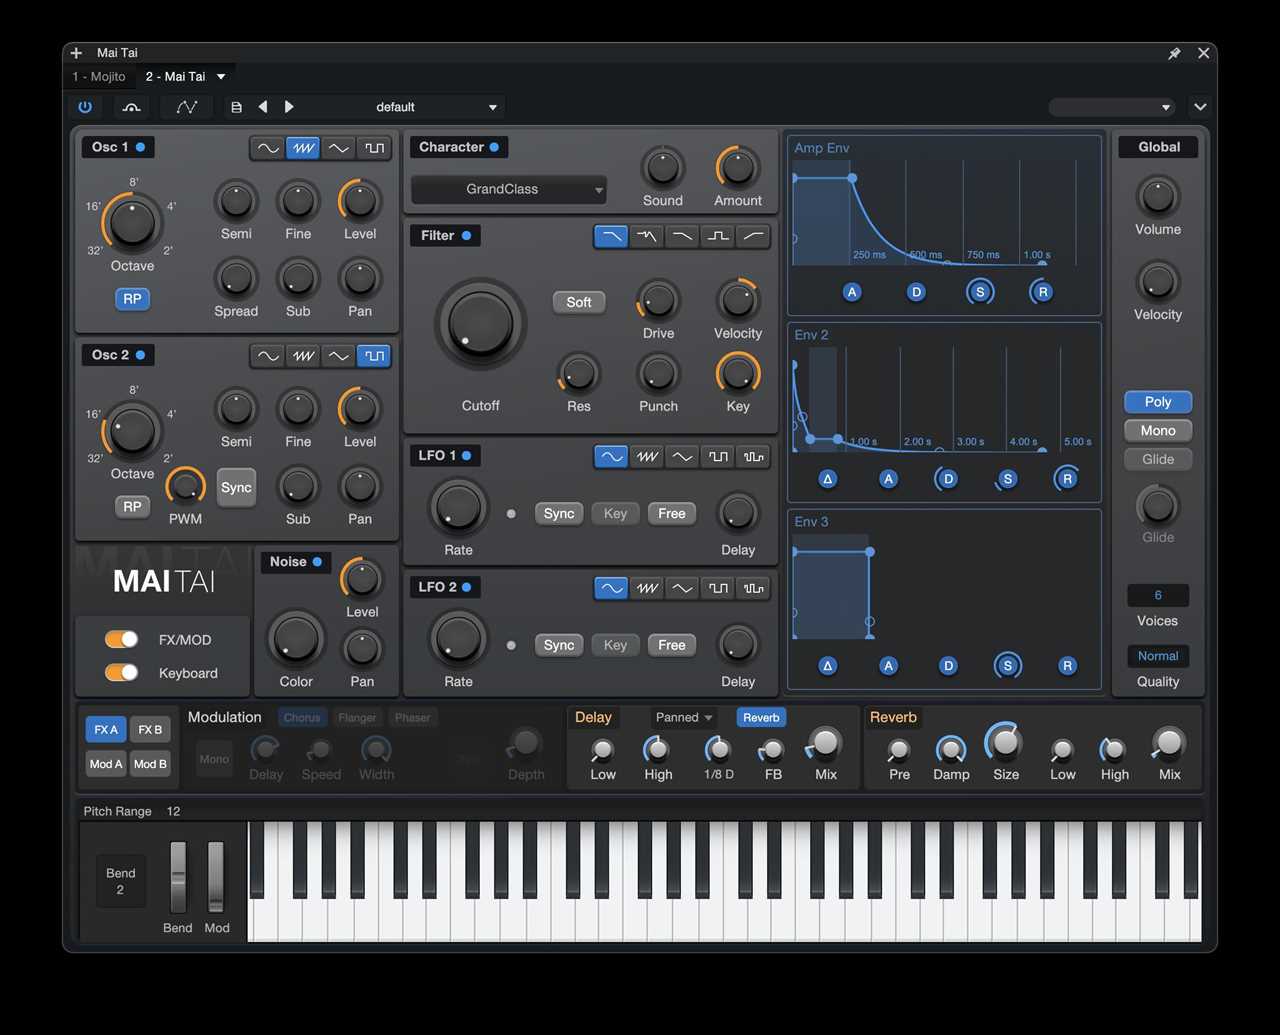Toggle the FX/MOD switch off
Image resolution: width=1280 pixels, height=1035 pixels.
point(120,639)
